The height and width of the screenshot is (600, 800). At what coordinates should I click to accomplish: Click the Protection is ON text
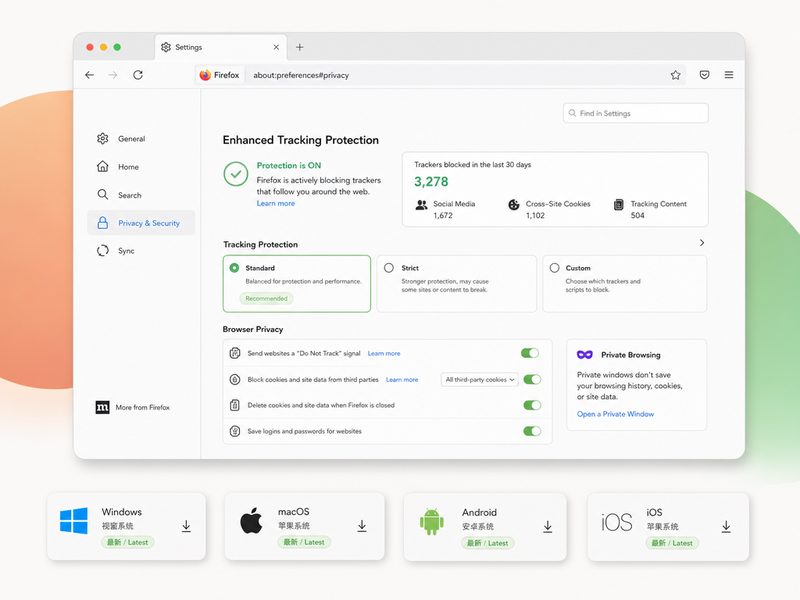point(289,165)
